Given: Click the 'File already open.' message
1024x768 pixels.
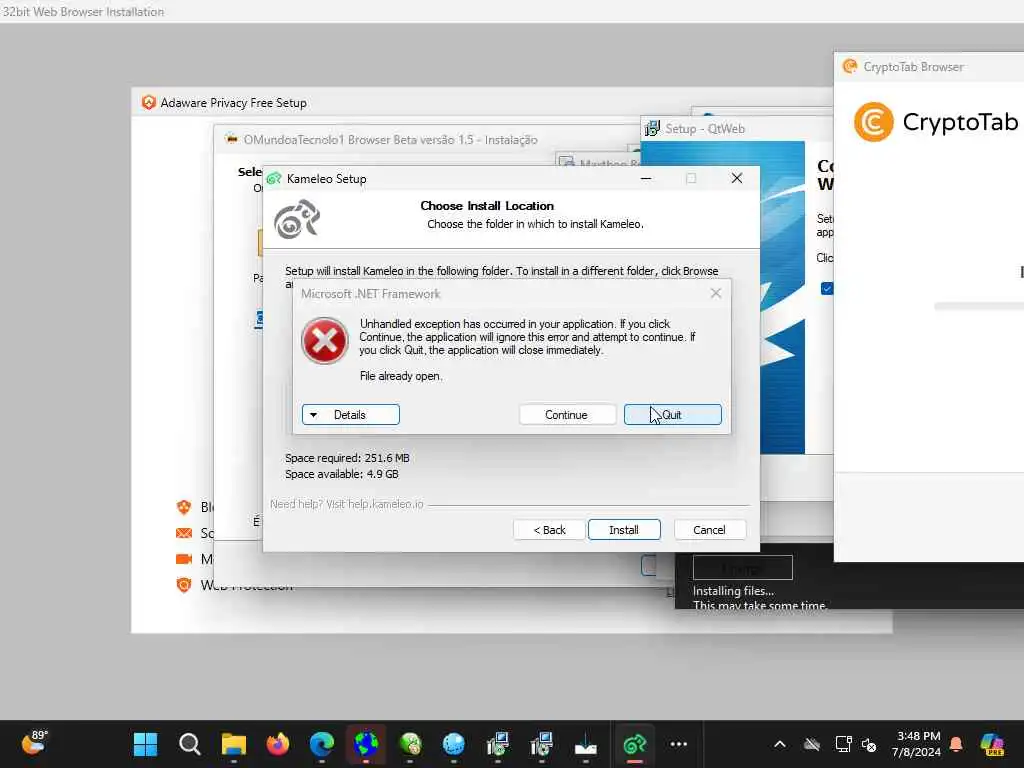Looking at the screenshot, I should pos(401,376).
